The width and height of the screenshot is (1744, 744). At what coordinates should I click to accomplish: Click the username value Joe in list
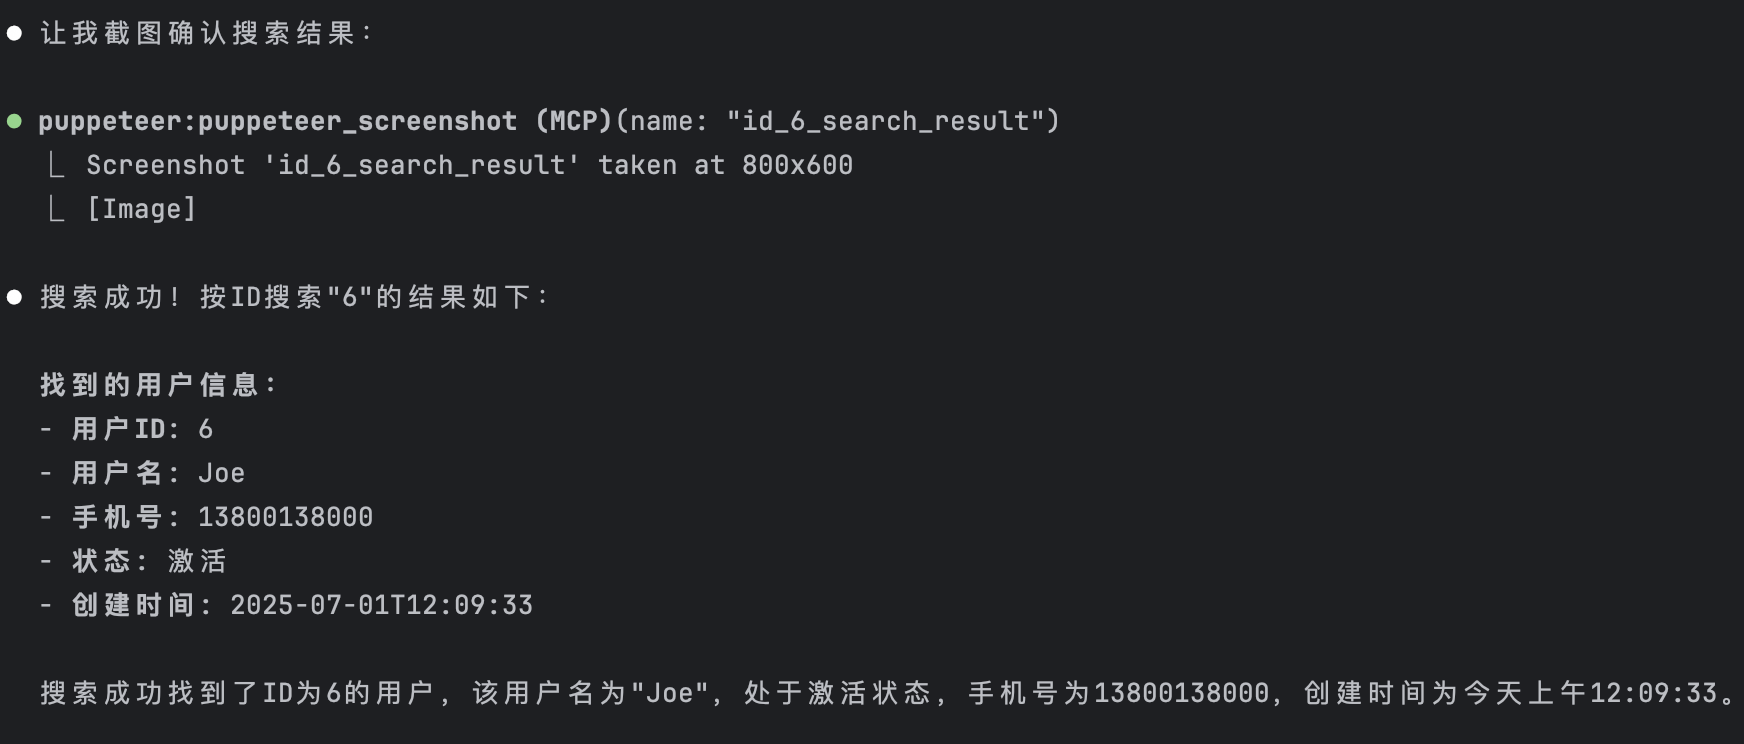[221, 473]
